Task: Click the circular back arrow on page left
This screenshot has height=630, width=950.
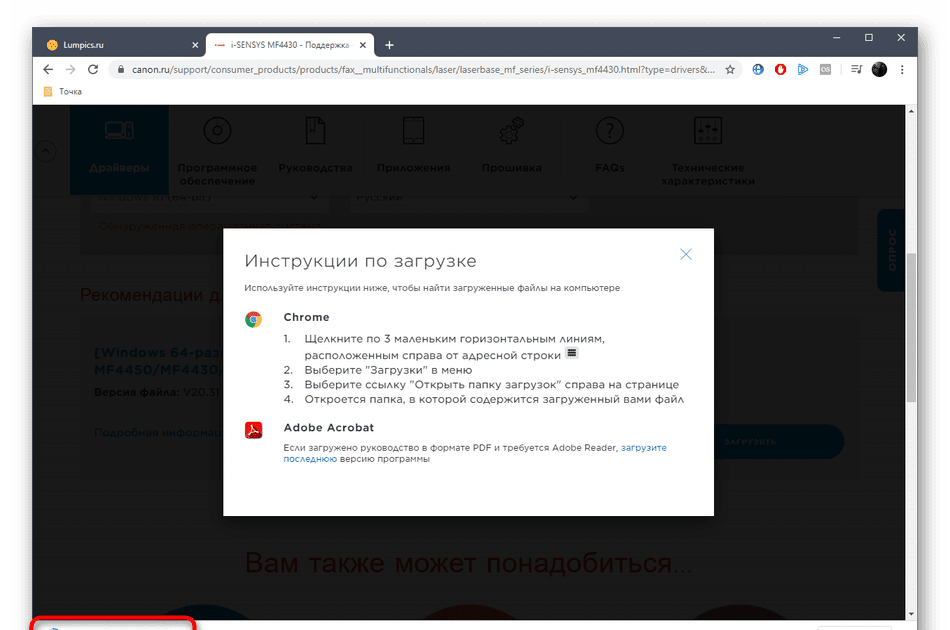Action: click(46, 151)
